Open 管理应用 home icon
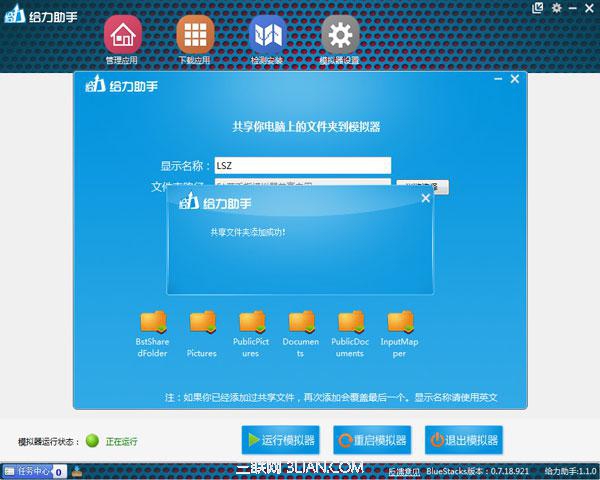Viewport: 600px width, 480px height. [122, 34]
